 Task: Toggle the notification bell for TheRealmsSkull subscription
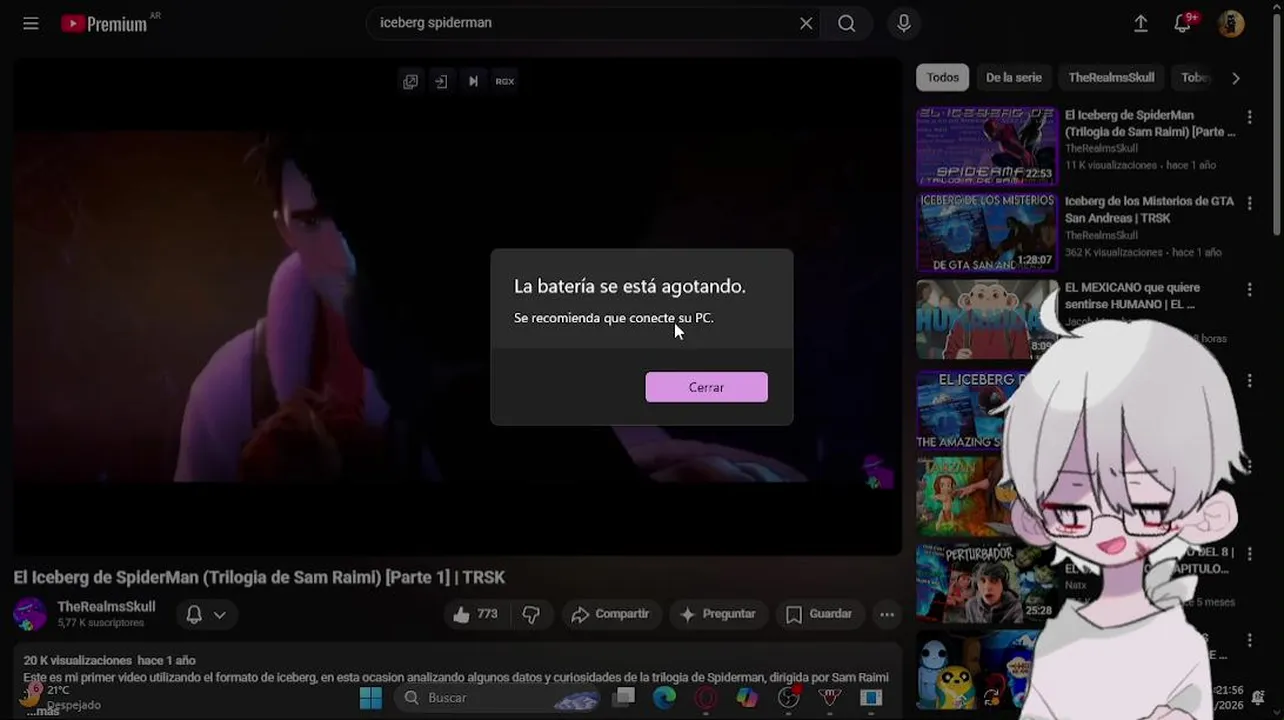coord(206,615)
